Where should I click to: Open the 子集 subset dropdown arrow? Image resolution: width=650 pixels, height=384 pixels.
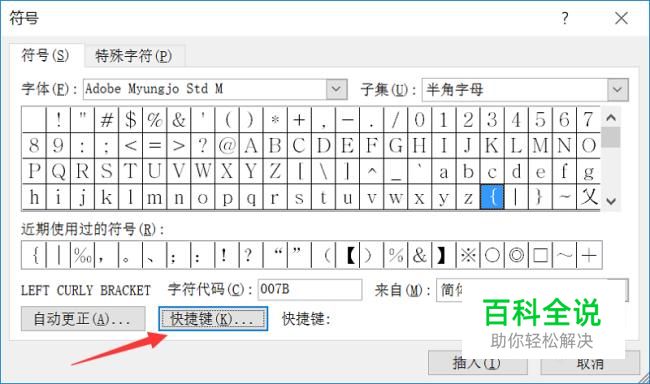[618, 90]
